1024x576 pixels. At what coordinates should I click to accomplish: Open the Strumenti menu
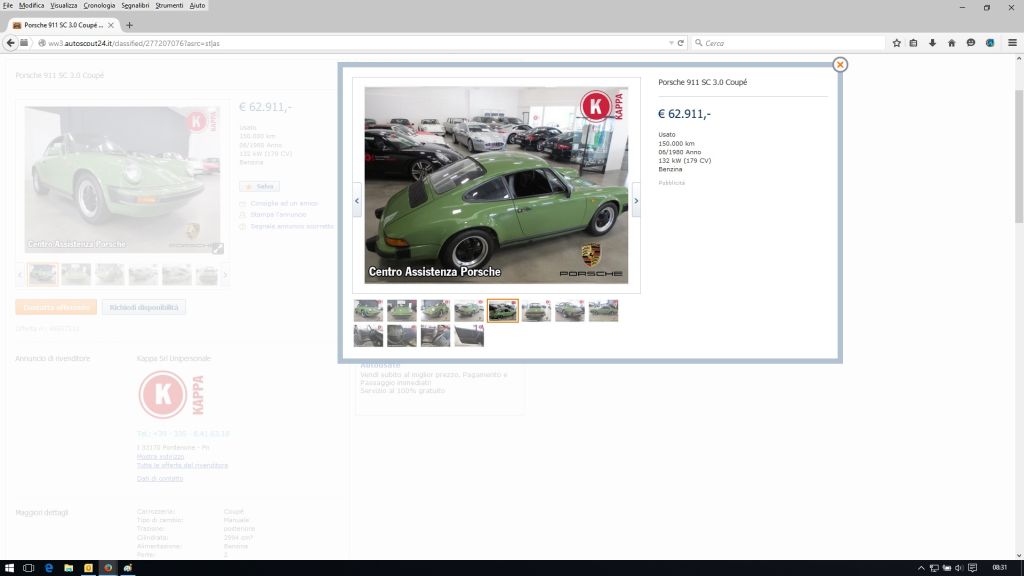coord(169,5)
